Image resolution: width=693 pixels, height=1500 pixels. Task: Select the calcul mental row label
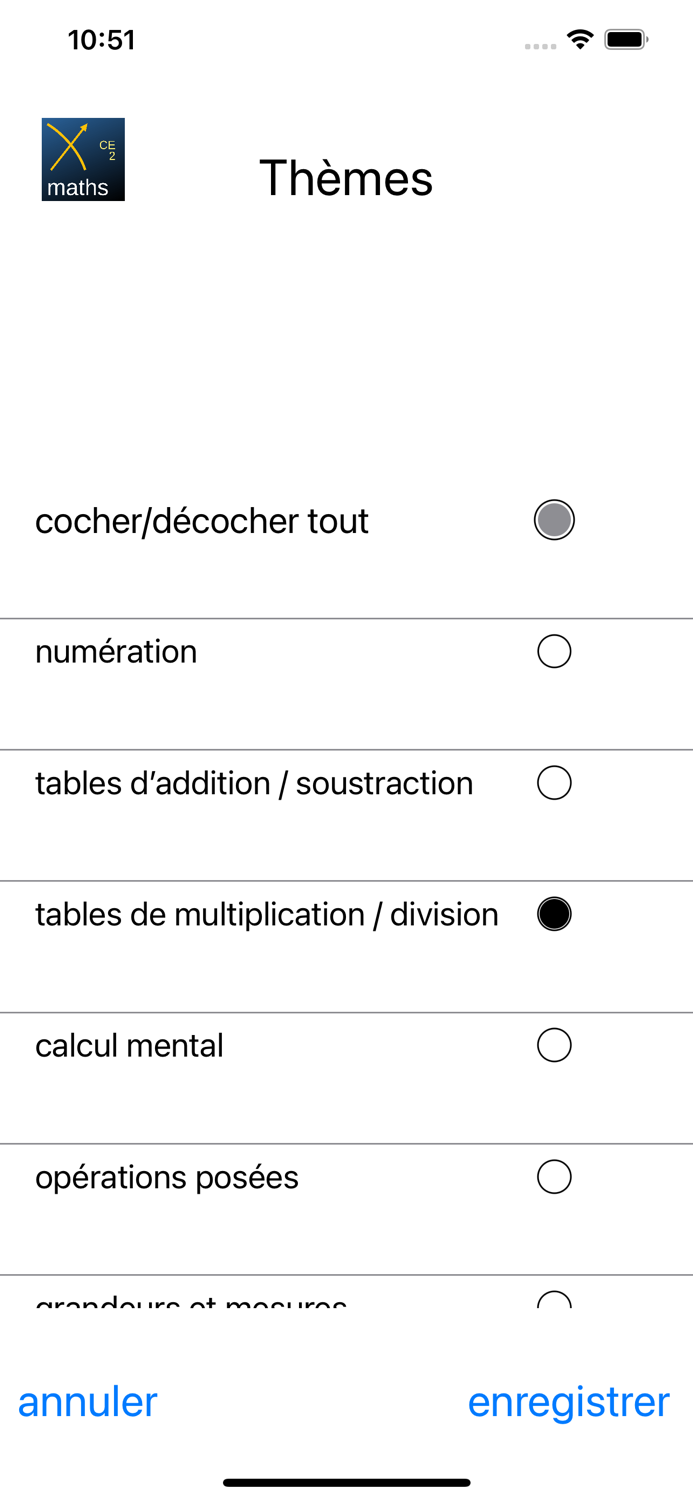129,1044
